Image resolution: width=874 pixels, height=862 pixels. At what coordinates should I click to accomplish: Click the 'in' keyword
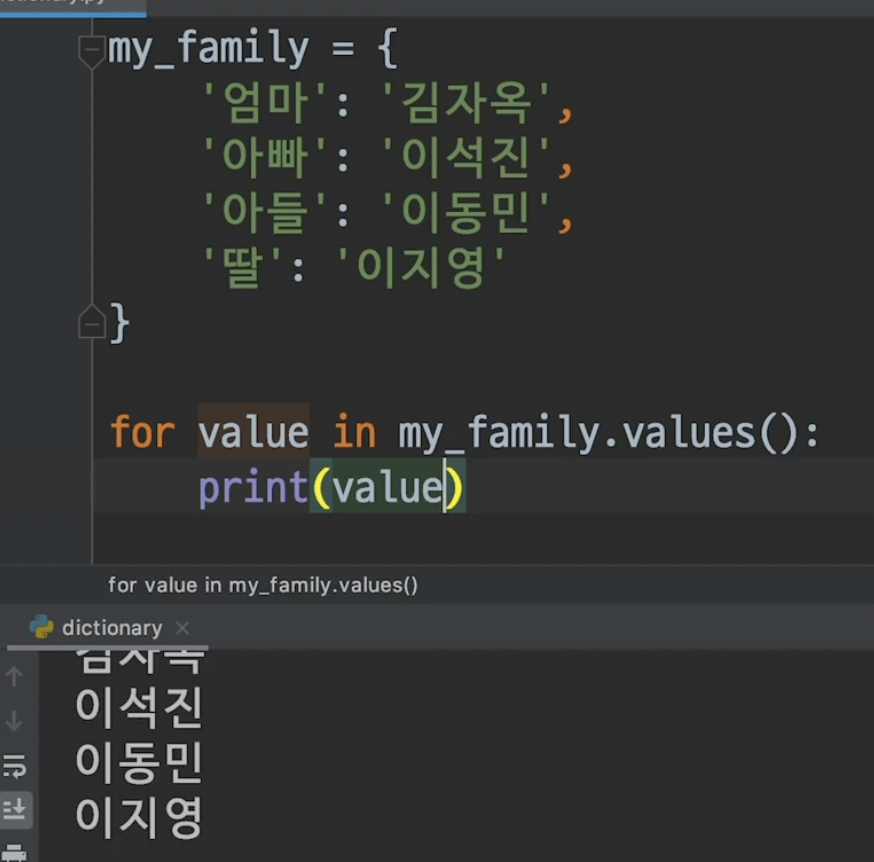click(x=355, y=431)
